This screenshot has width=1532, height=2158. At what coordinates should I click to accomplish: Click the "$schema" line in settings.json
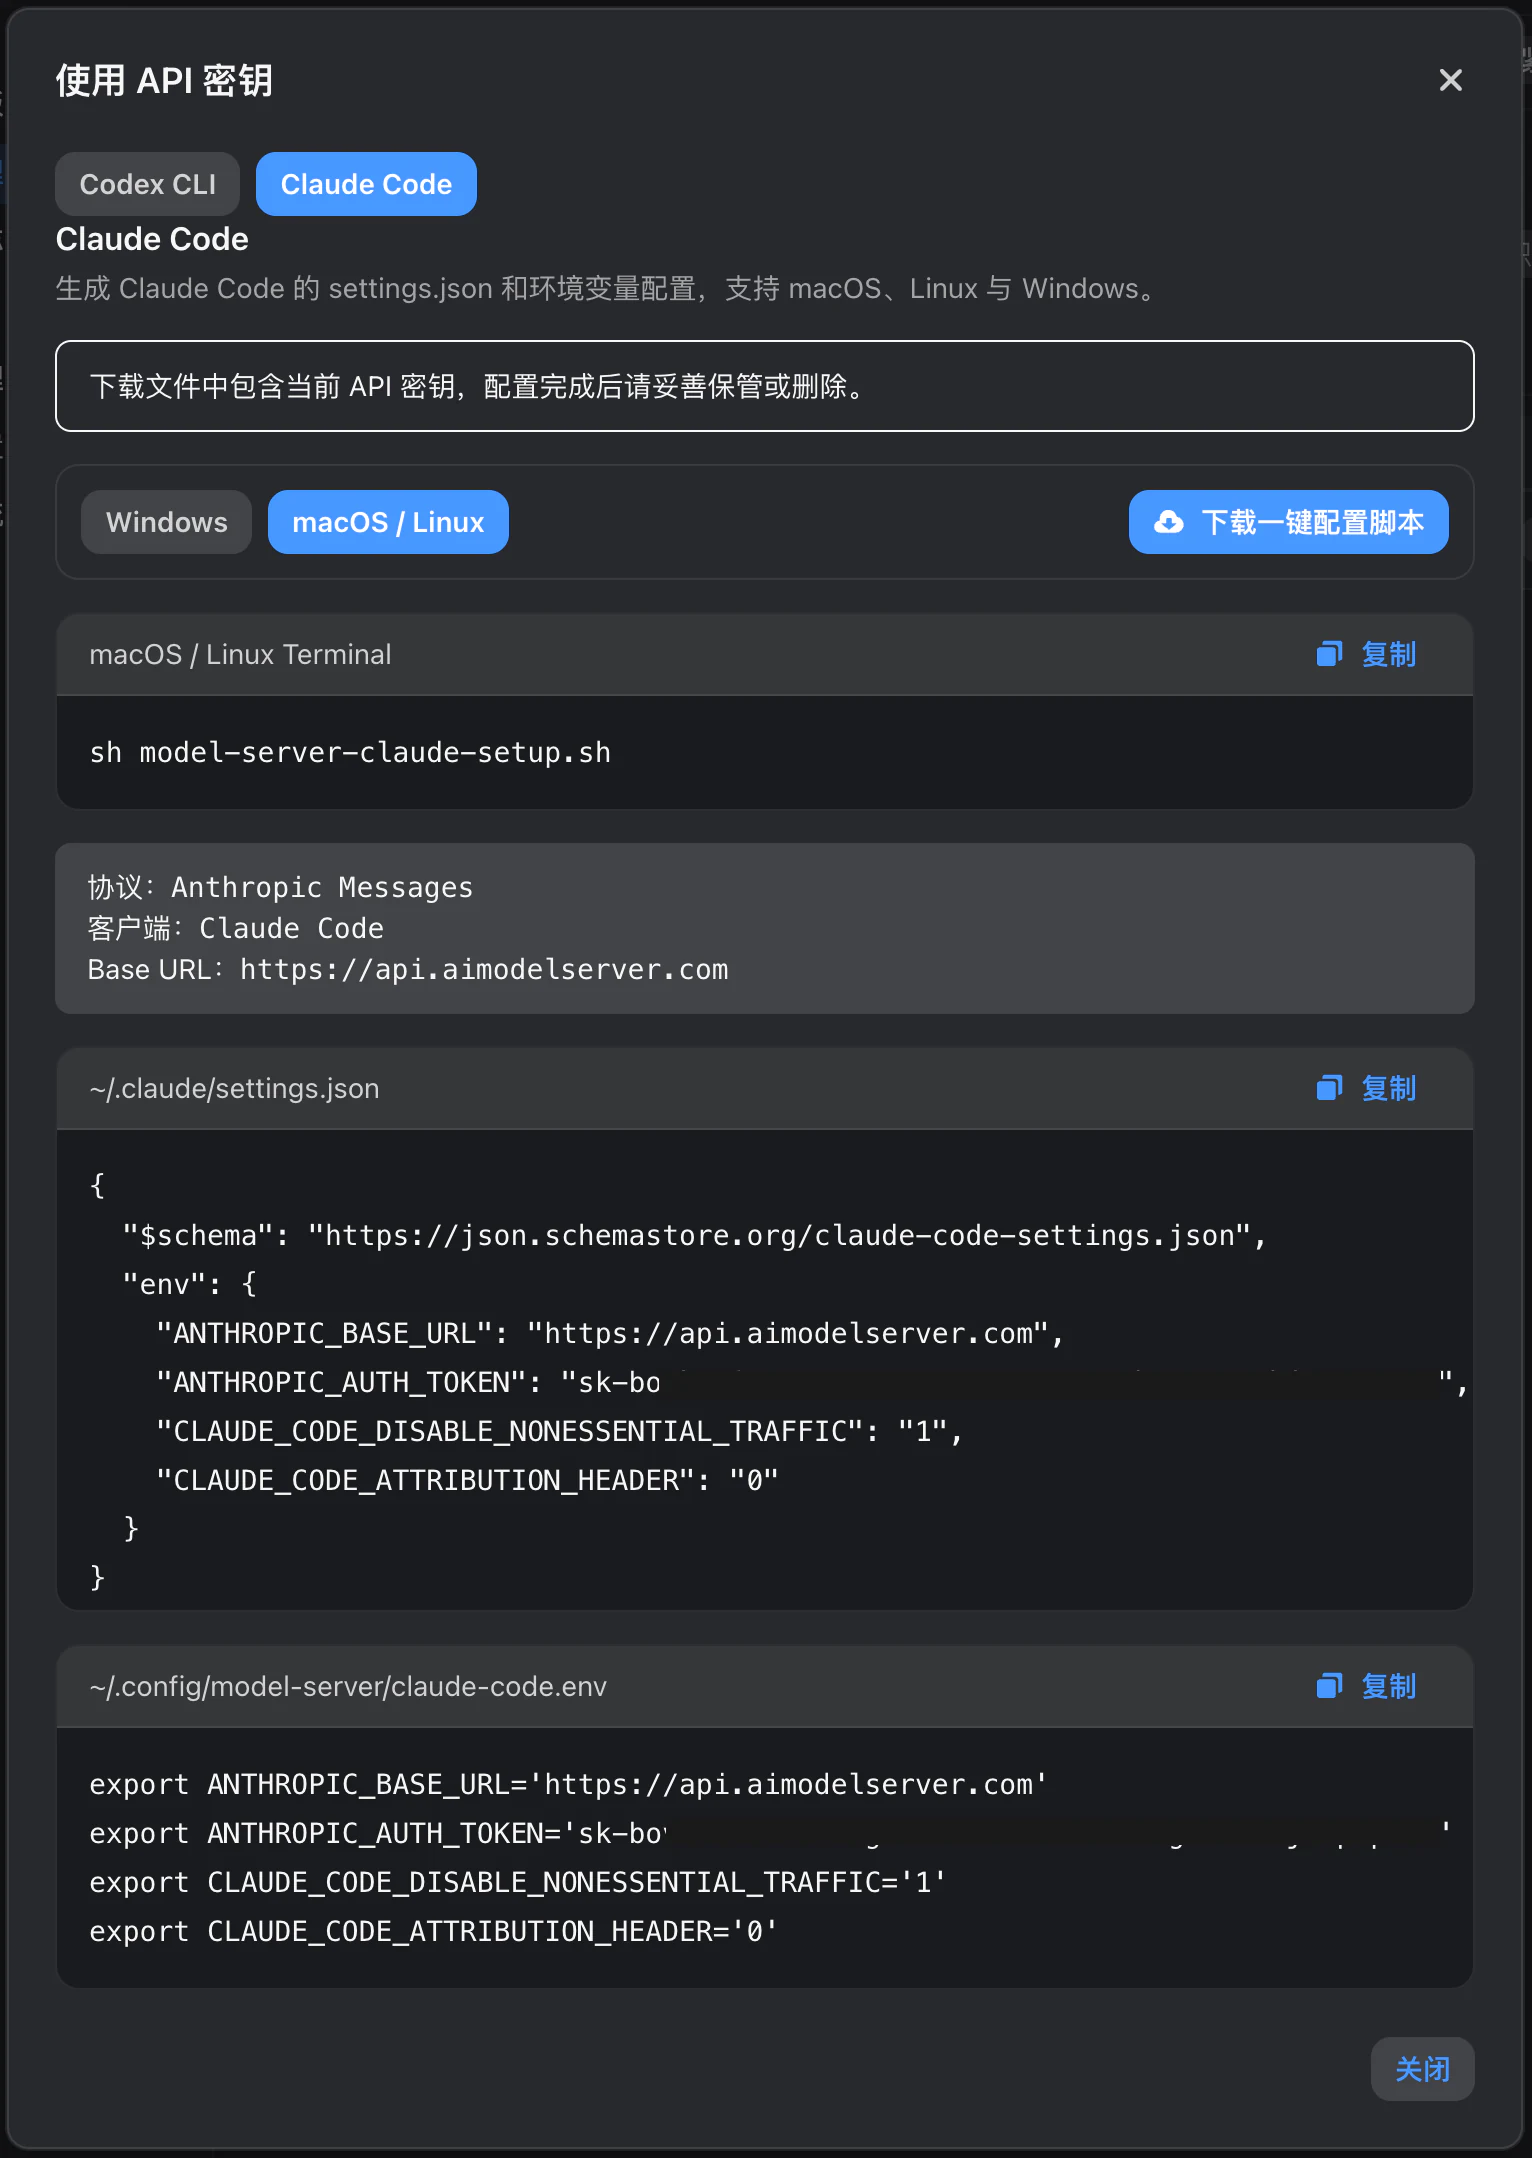pos(694,1235)
